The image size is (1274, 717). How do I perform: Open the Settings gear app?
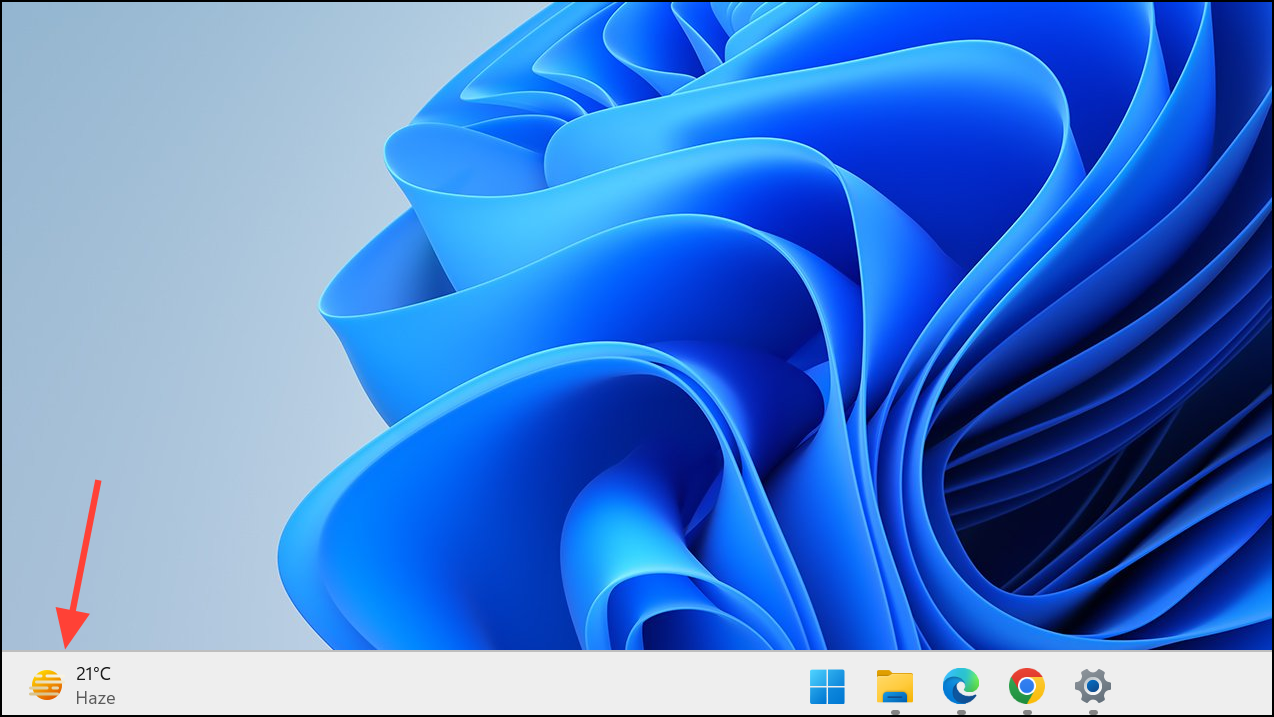[x=1093, y=686]
